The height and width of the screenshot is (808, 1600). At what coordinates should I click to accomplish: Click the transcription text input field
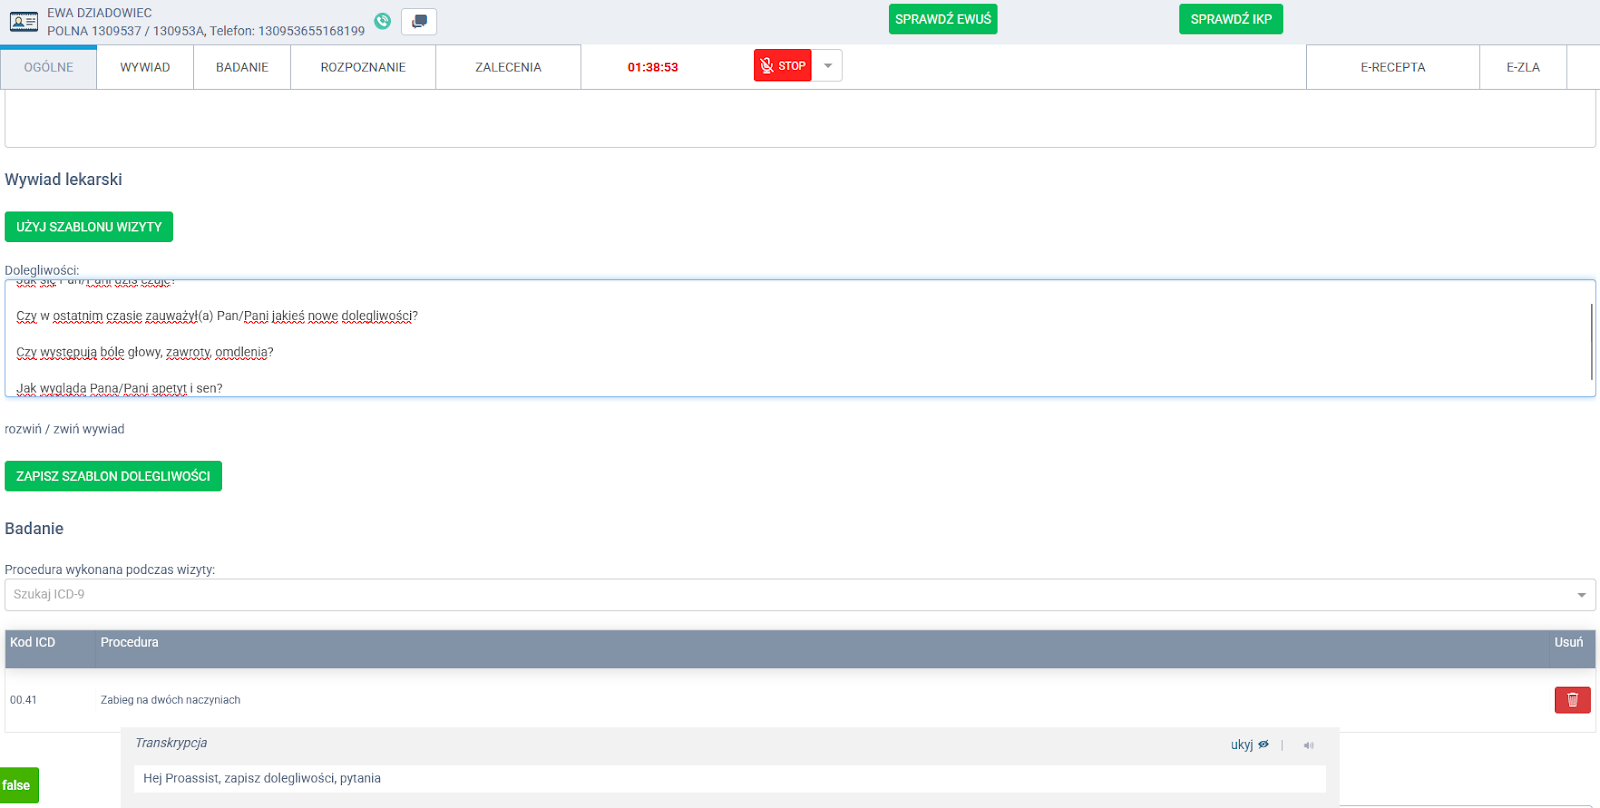[x=730, y=778]
